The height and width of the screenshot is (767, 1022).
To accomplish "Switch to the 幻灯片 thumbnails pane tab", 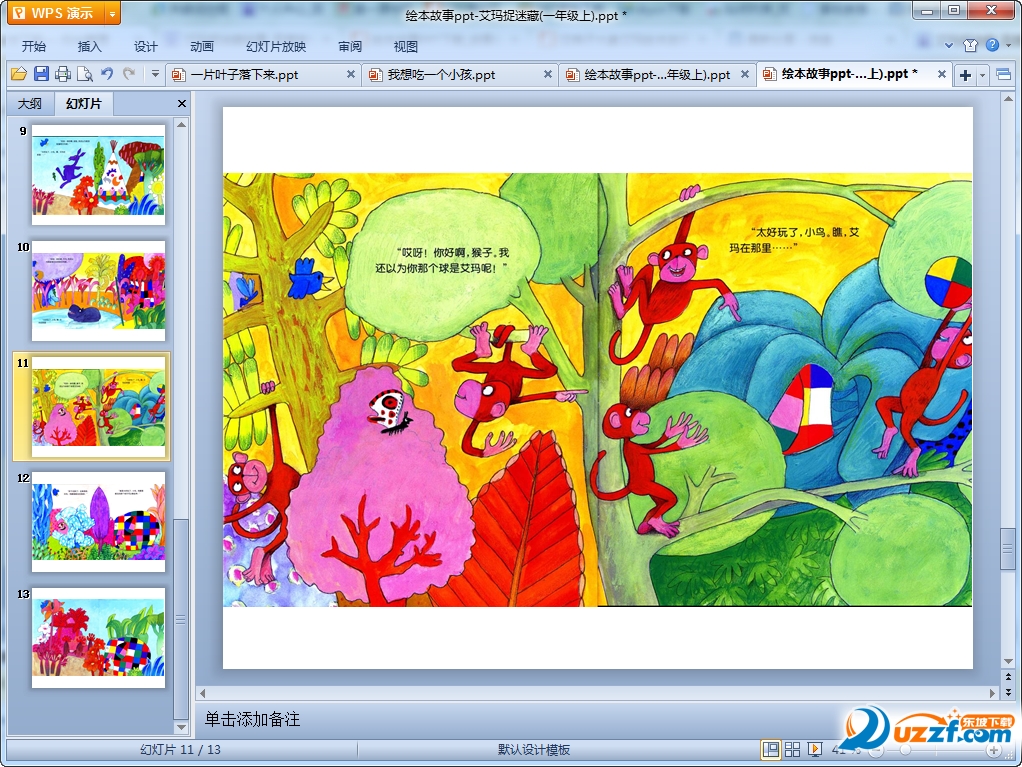I will point(84,104).
